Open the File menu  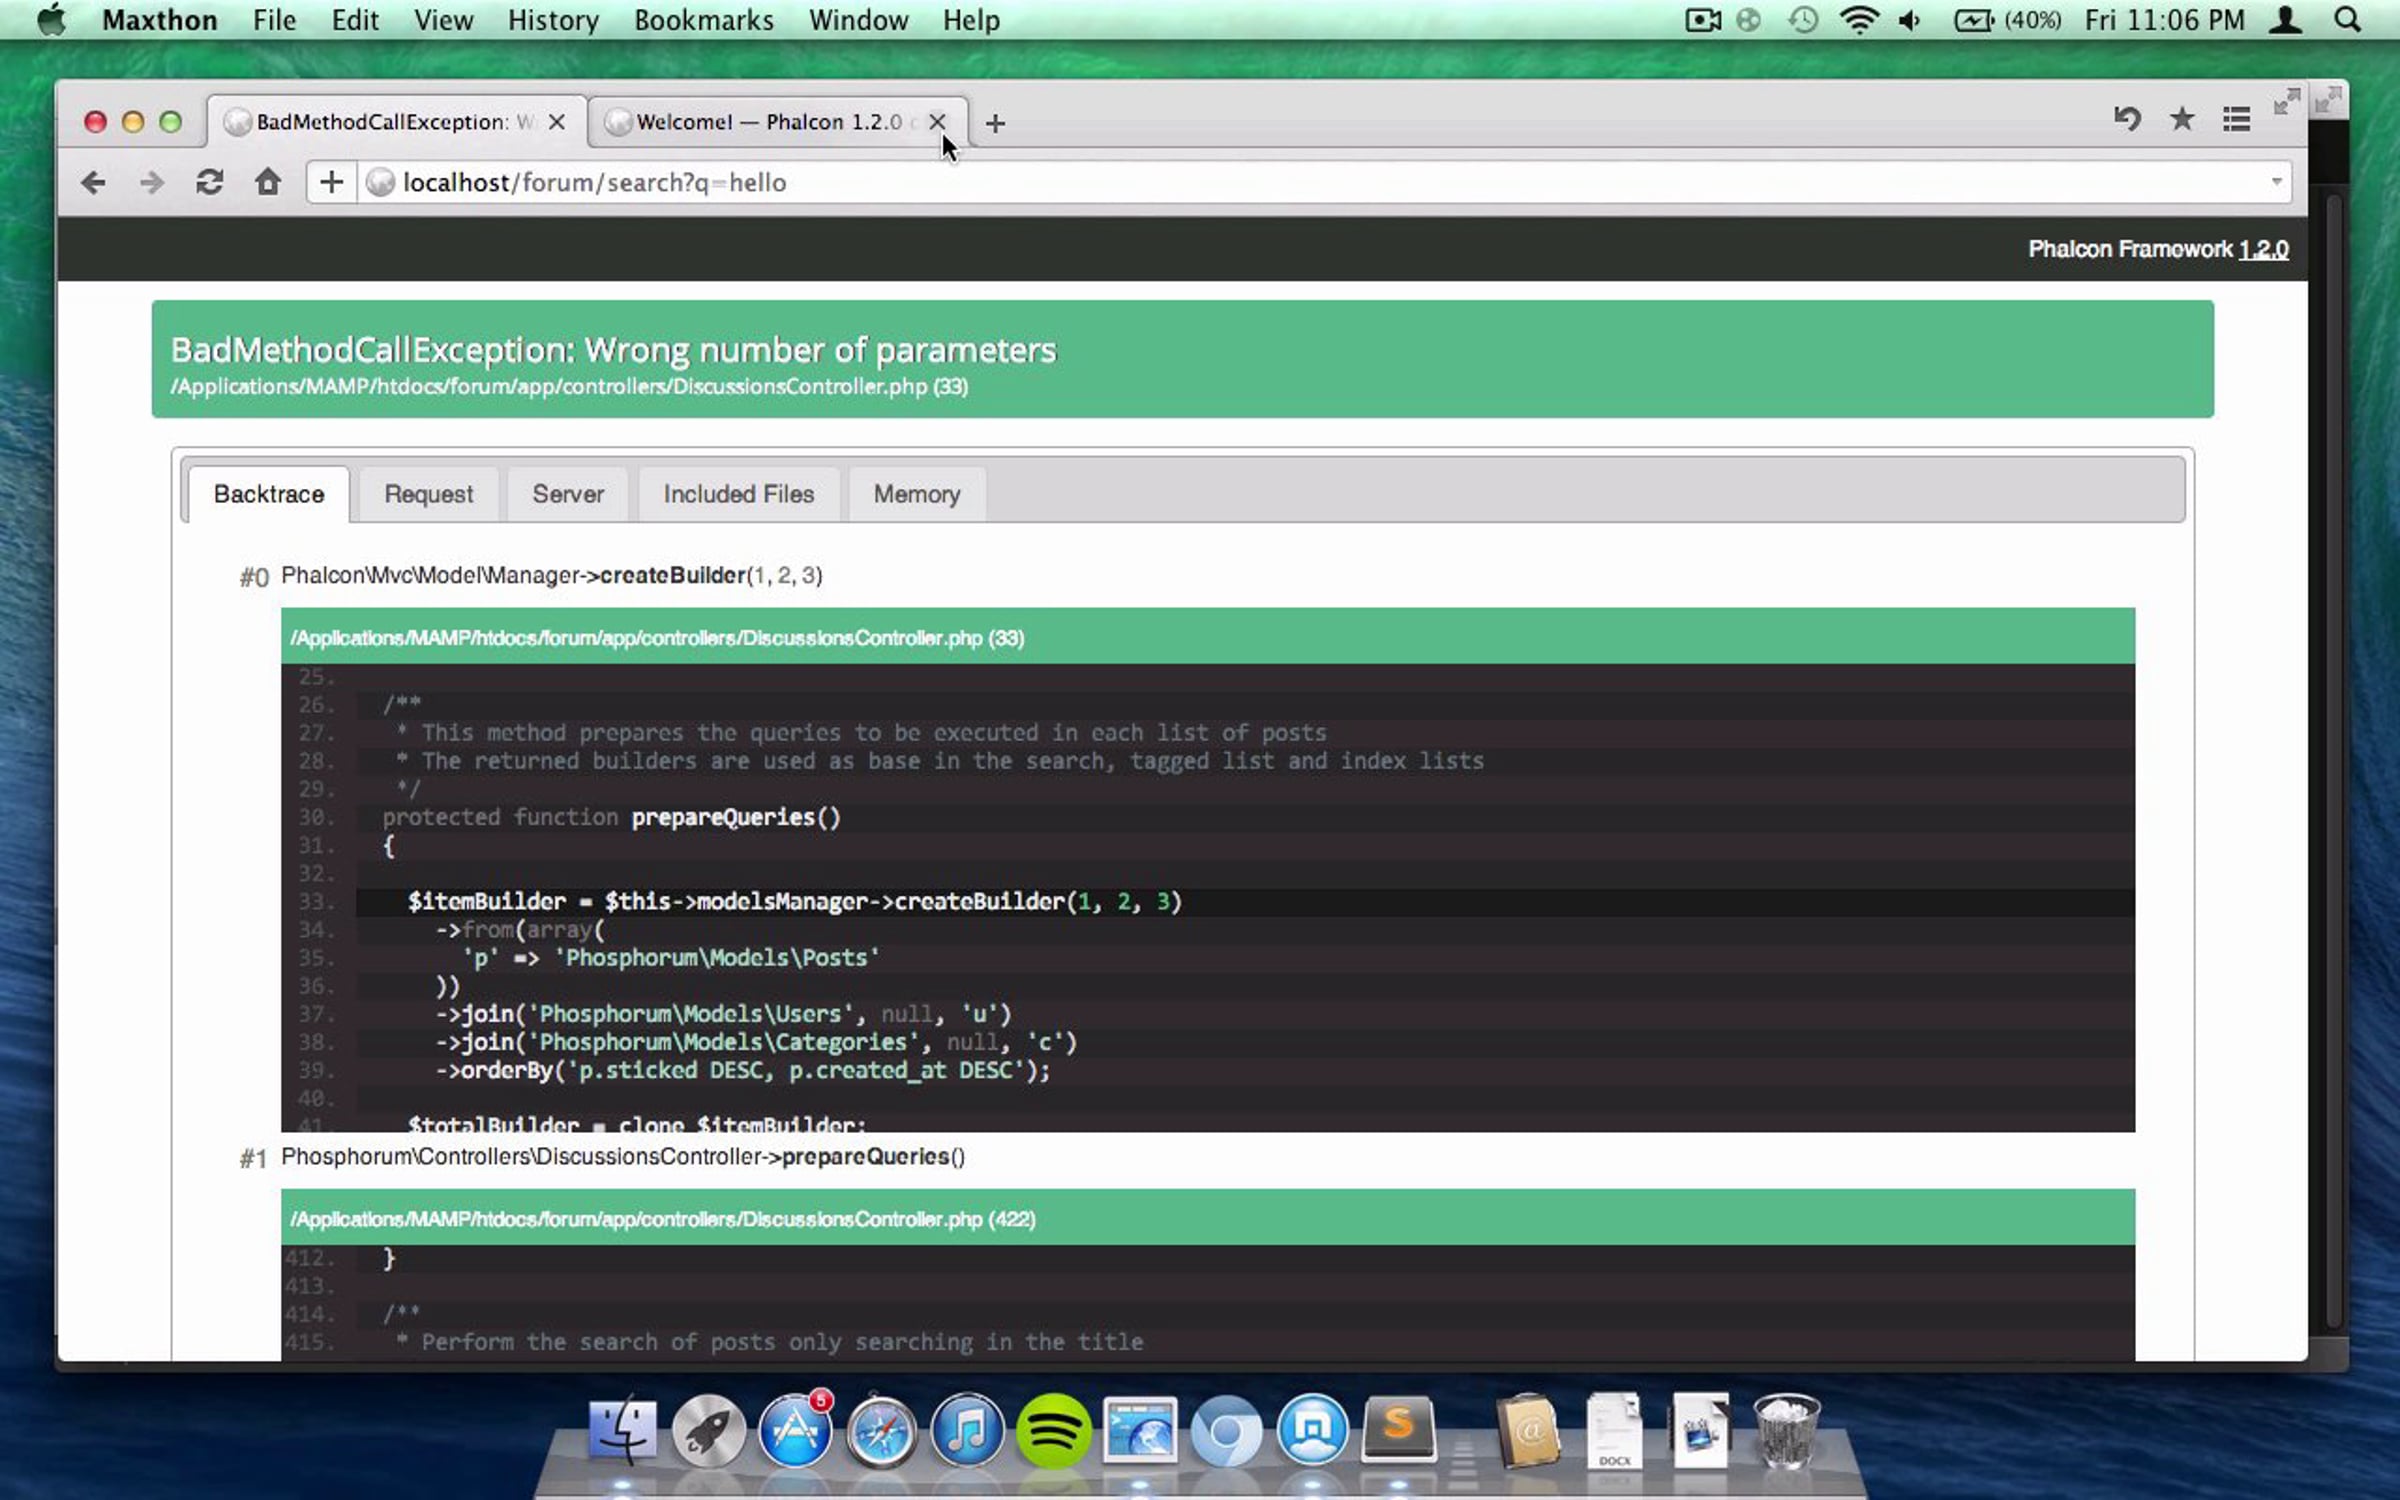point(274,20)
